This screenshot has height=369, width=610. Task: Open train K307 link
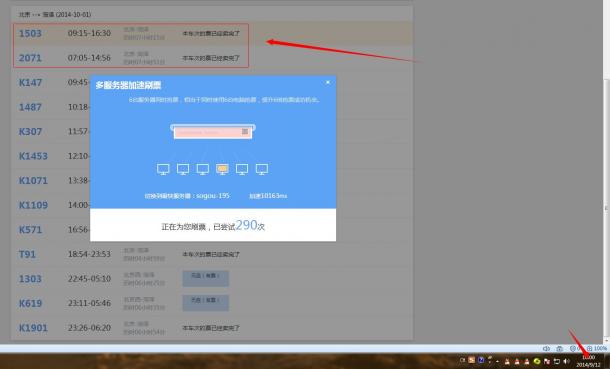[x=30, y=131]
